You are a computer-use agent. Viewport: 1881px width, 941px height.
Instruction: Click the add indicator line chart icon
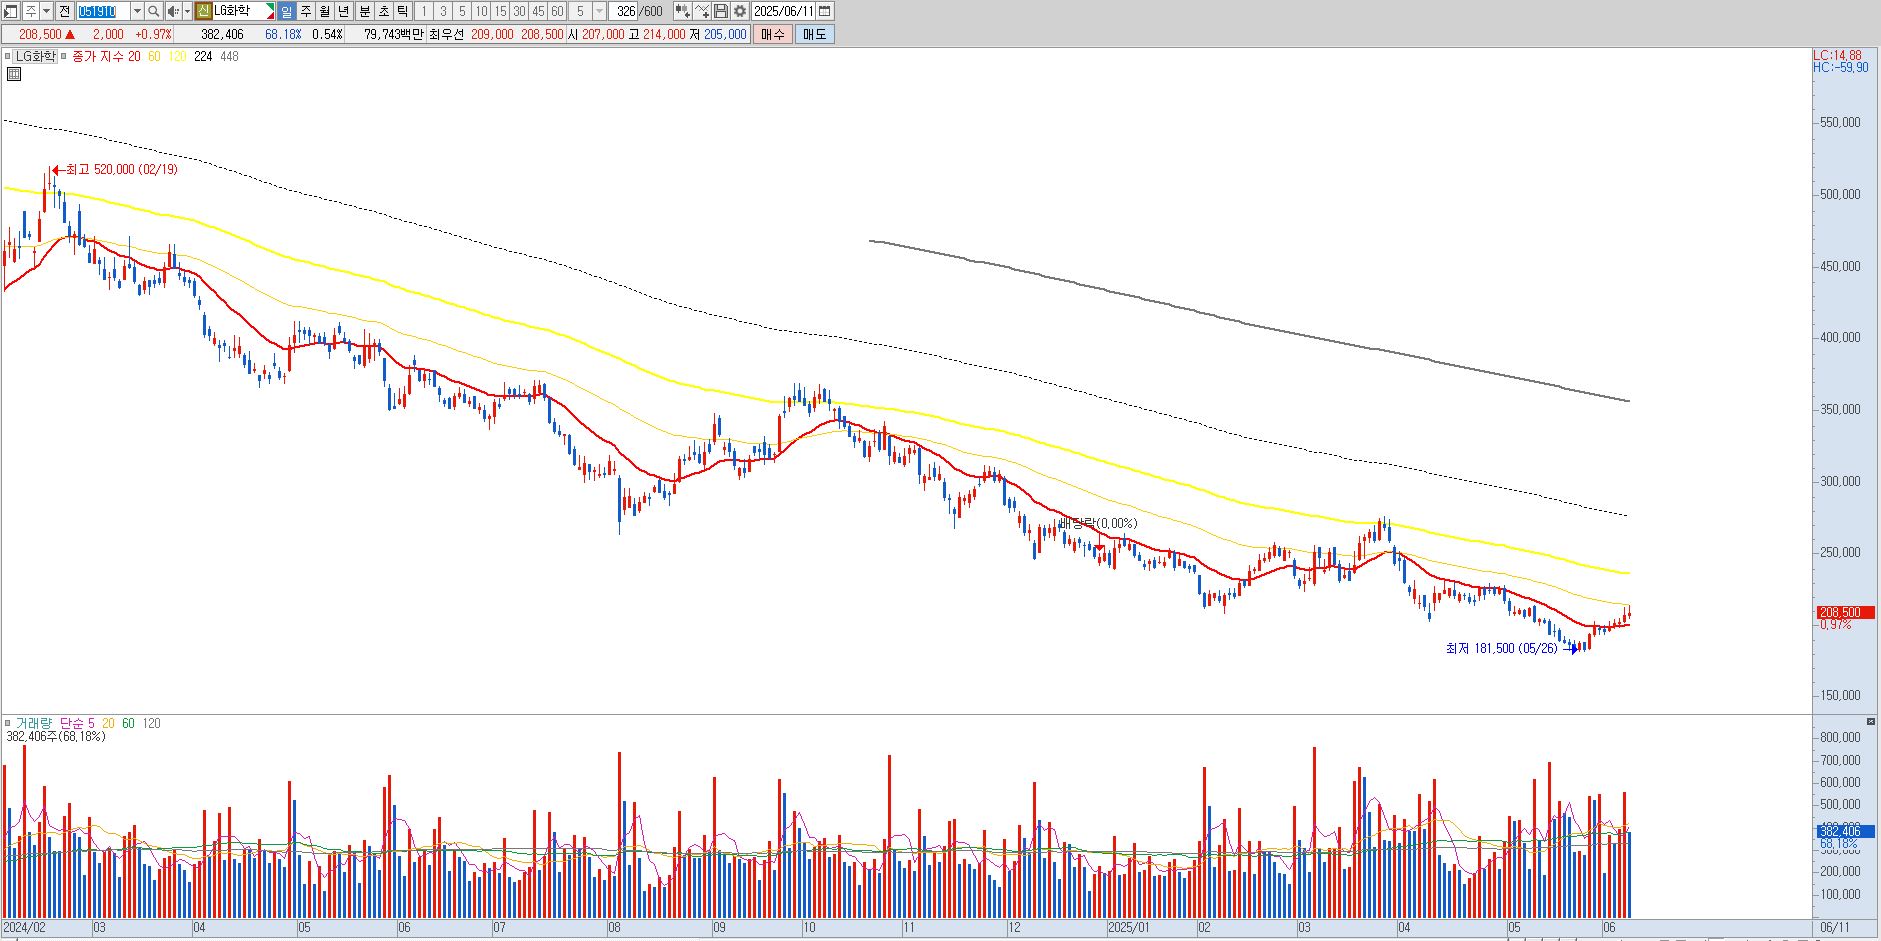702,11
